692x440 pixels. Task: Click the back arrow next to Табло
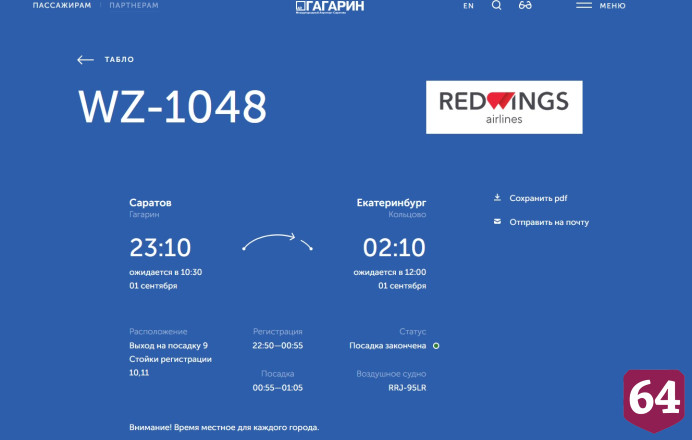click(85, 60)
